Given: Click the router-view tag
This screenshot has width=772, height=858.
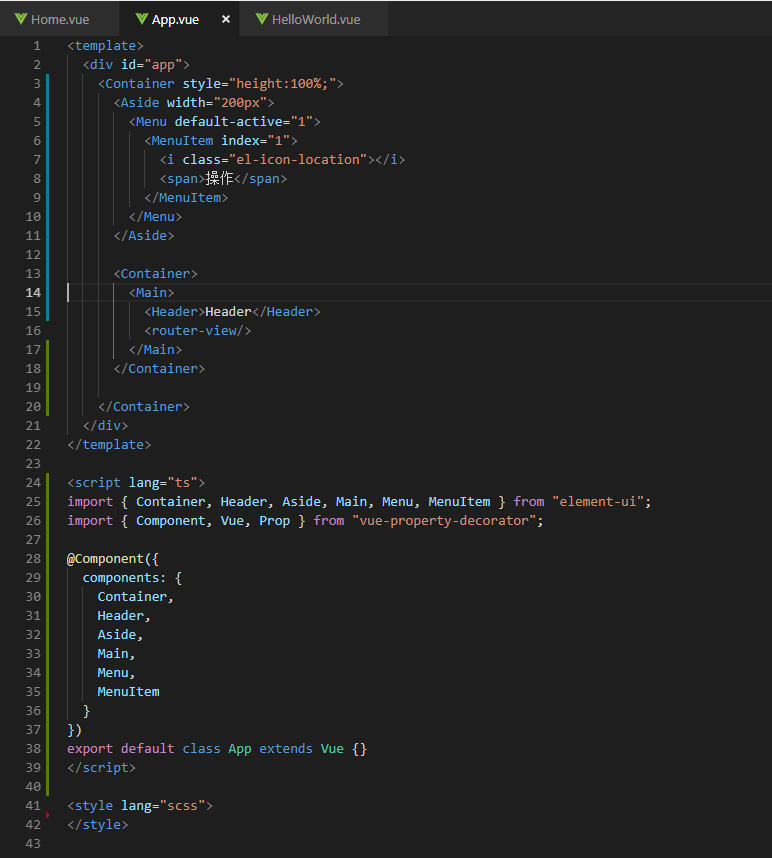Looking at the screenshot, I should (198, 331).
